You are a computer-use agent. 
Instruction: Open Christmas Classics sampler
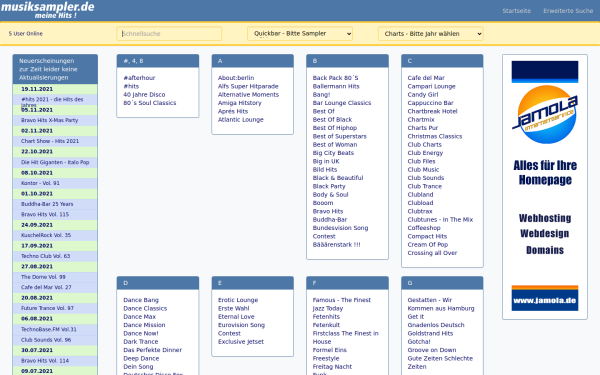coord(435,136)
